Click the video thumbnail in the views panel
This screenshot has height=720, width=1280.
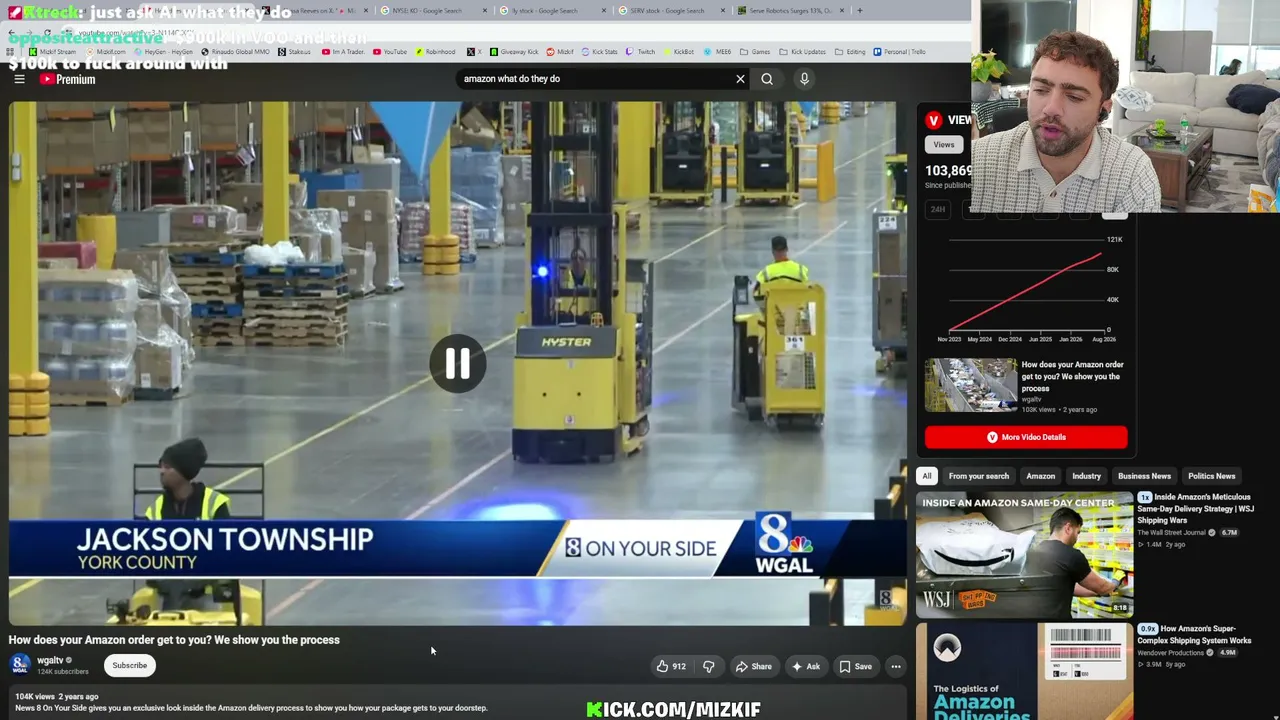click(970, 385)
